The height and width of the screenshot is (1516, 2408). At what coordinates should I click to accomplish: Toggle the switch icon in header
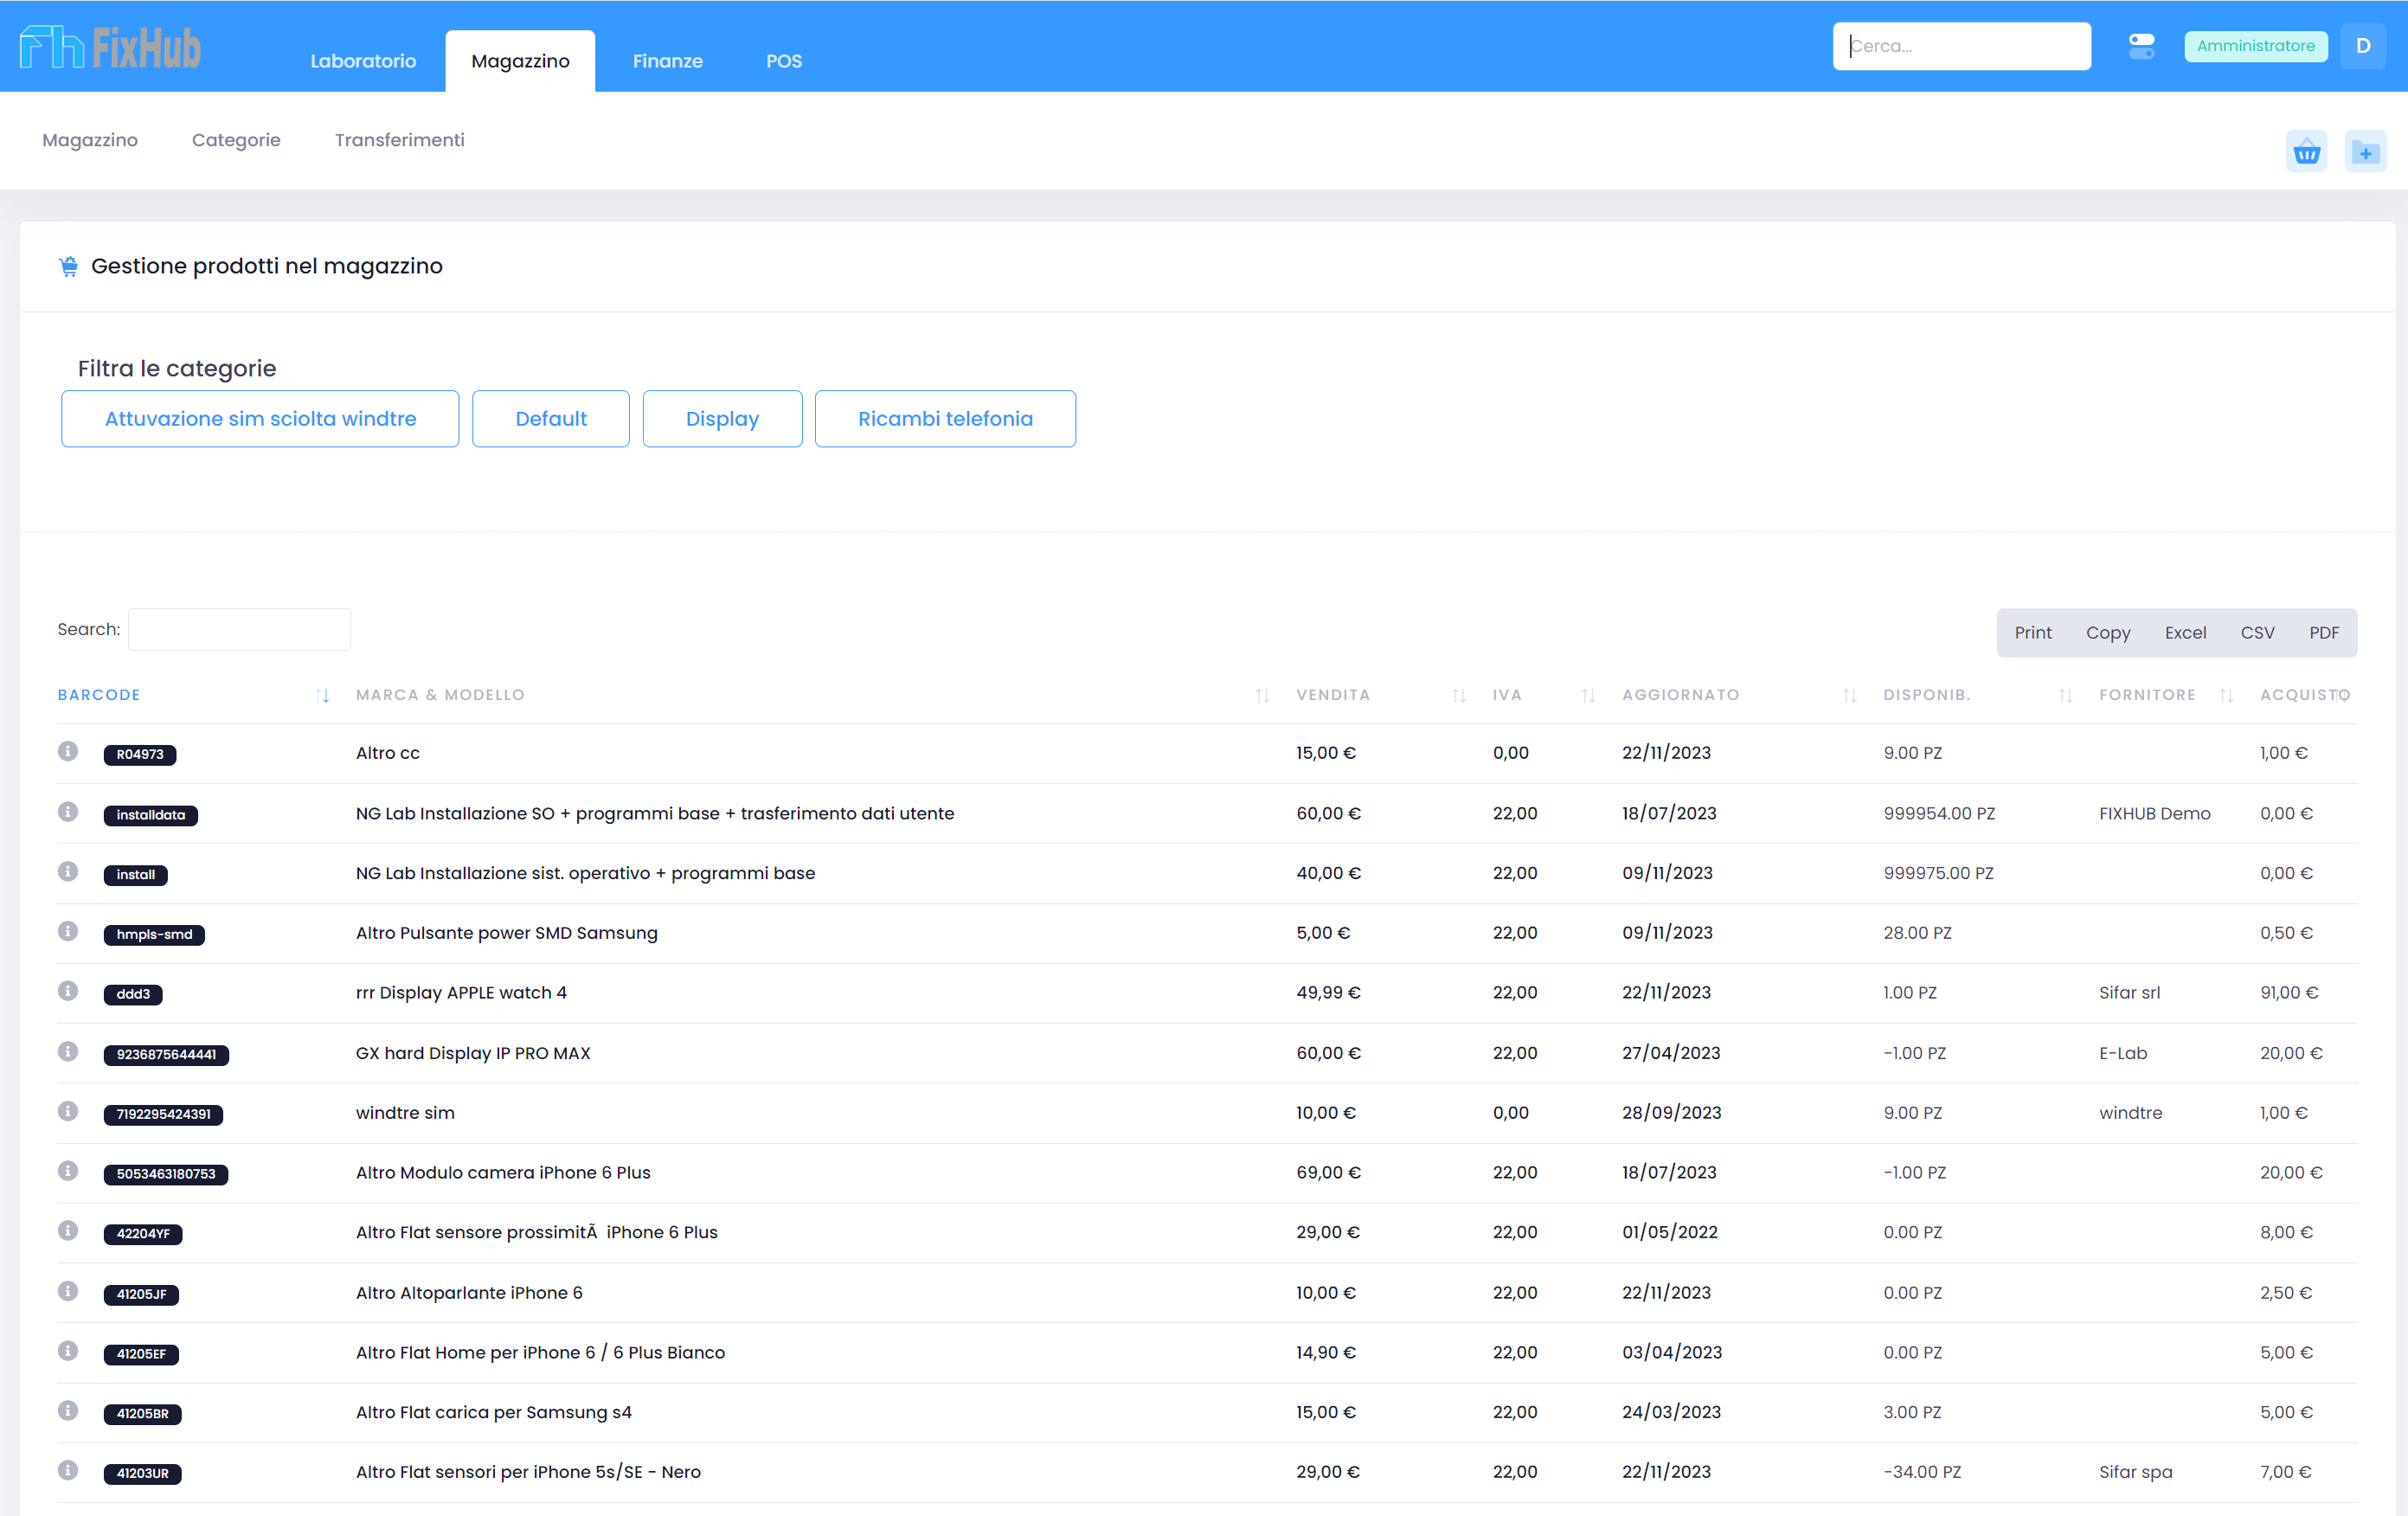coord(2141,46)
